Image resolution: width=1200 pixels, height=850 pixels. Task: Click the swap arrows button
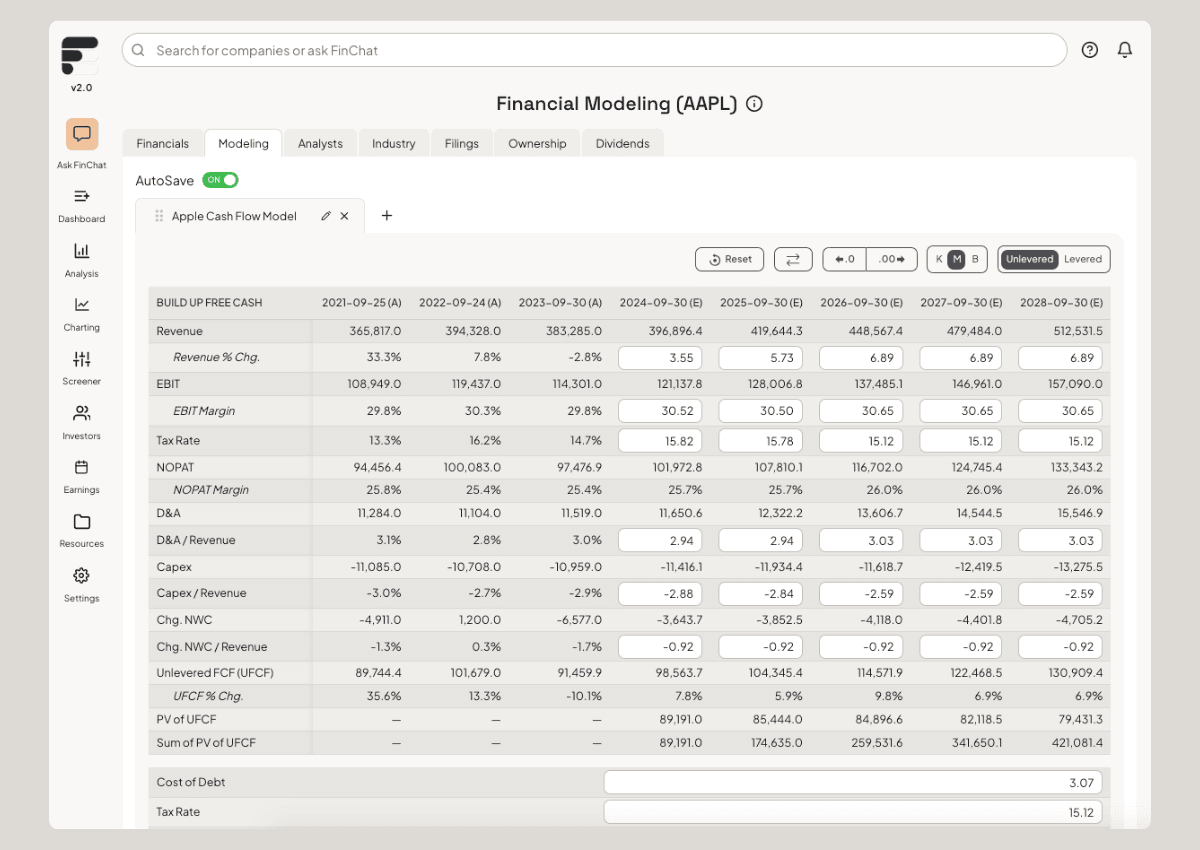click(793, 259)
